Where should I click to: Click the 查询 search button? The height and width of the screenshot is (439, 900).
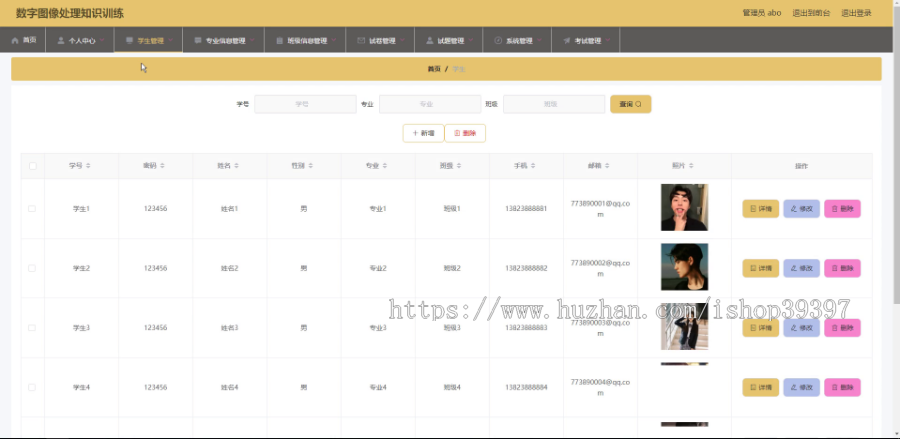[630, 104]
